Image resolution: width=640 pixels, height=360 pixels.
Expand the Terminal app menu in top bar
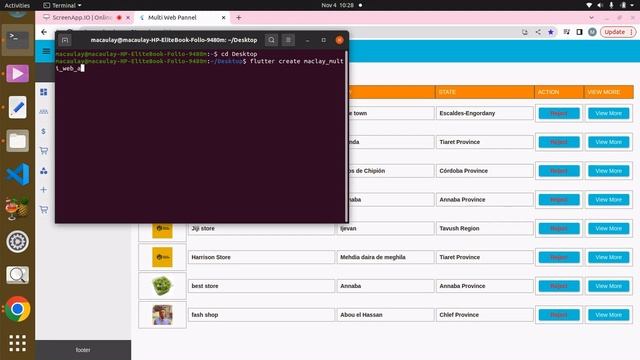pos(62,5)
